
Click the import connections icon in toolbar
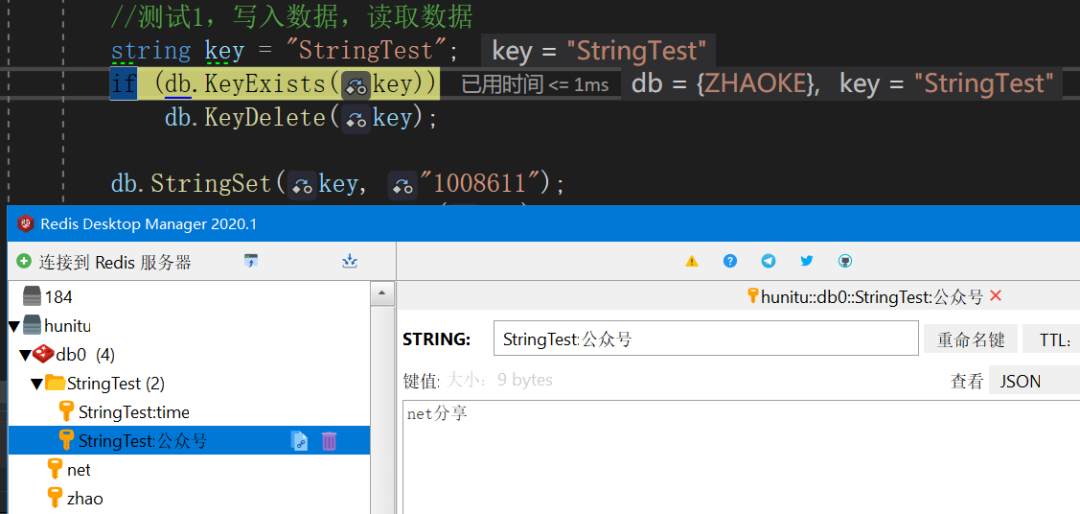(251, 260)
